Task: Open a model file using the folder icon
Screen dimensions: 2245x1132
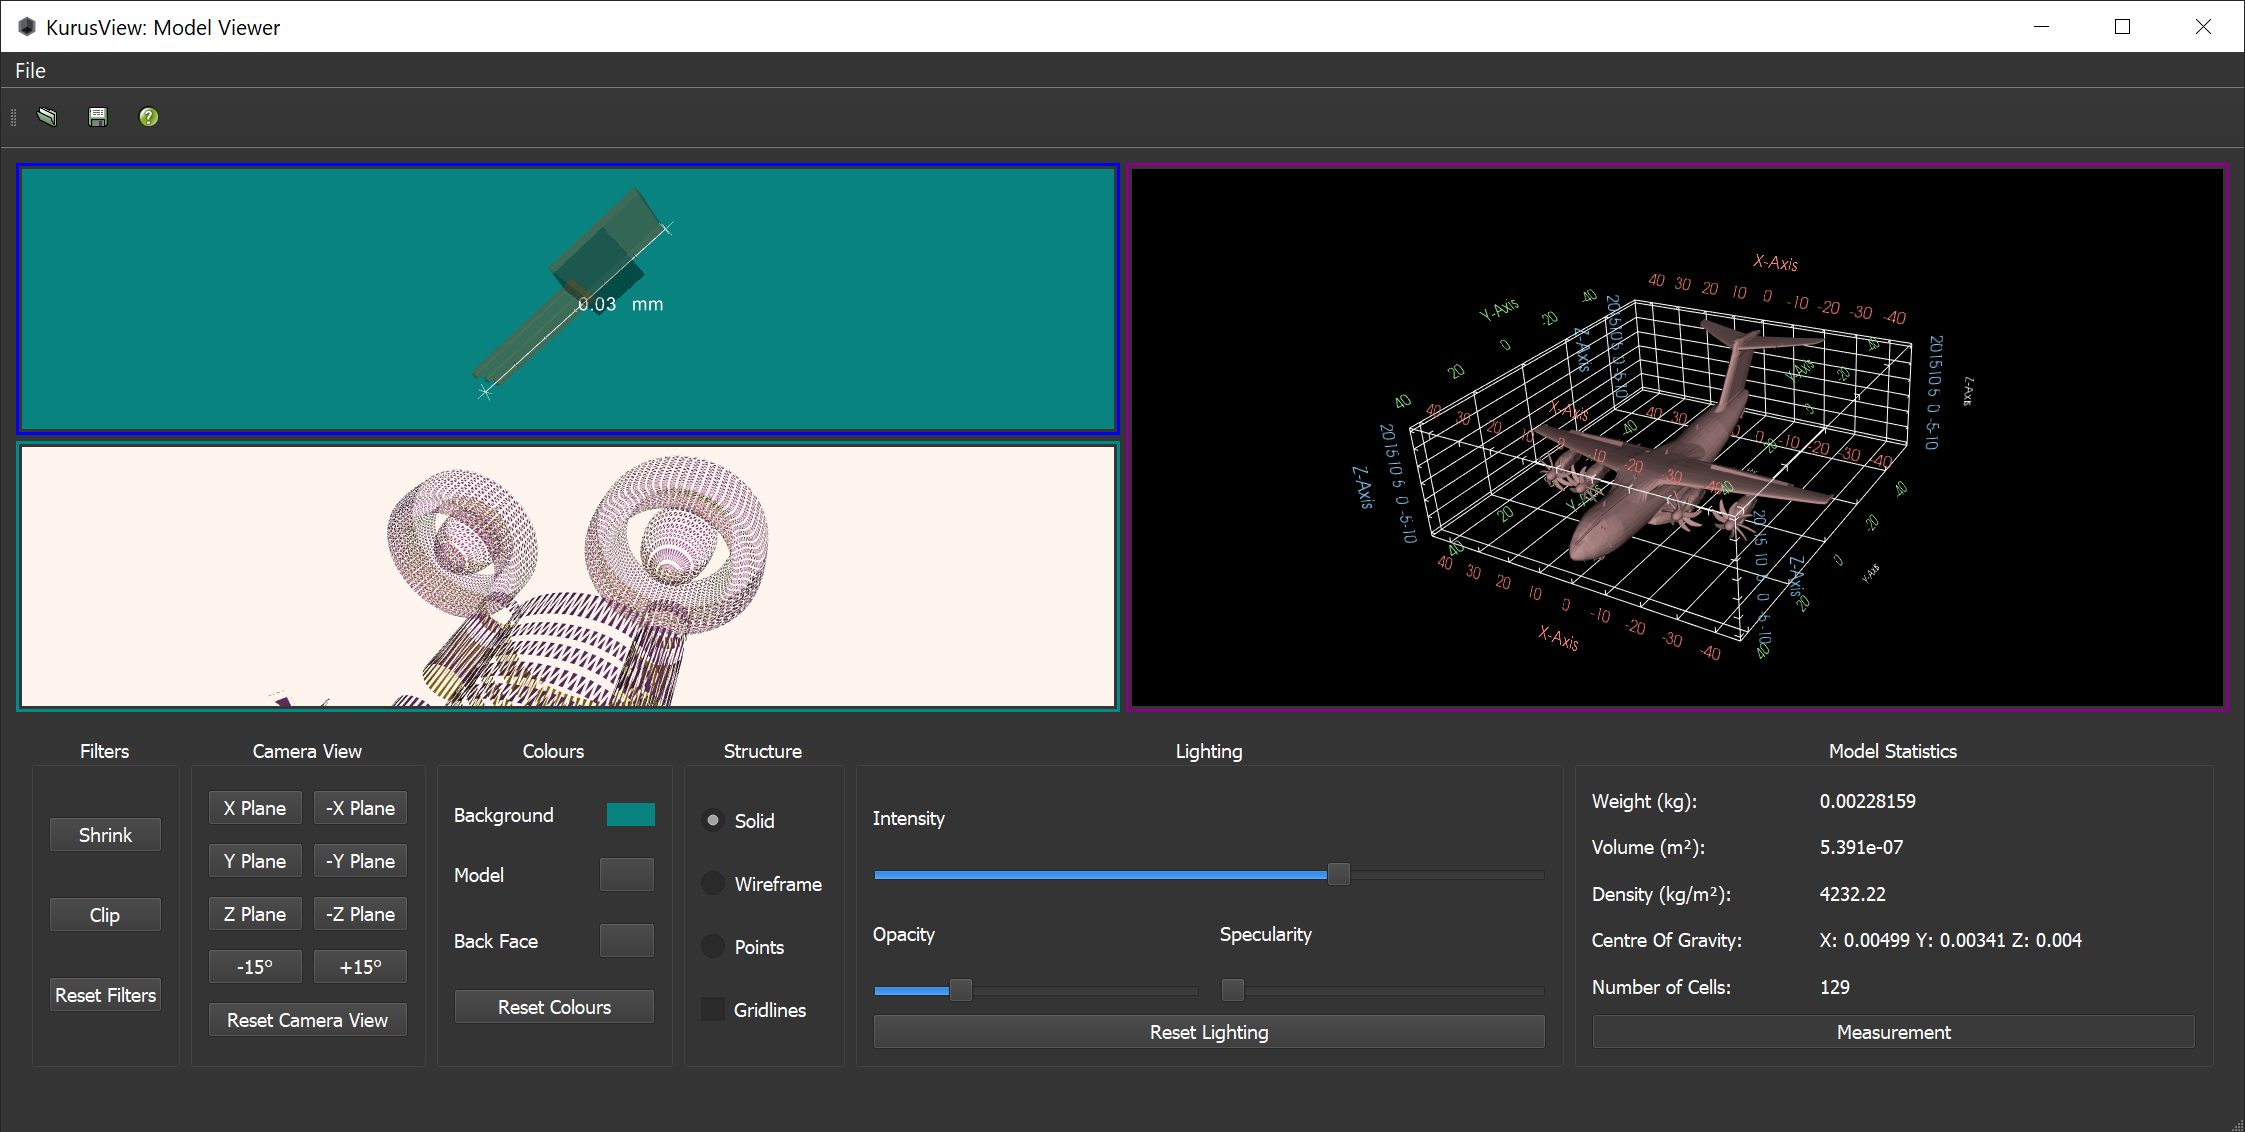Action: point(47,117)
